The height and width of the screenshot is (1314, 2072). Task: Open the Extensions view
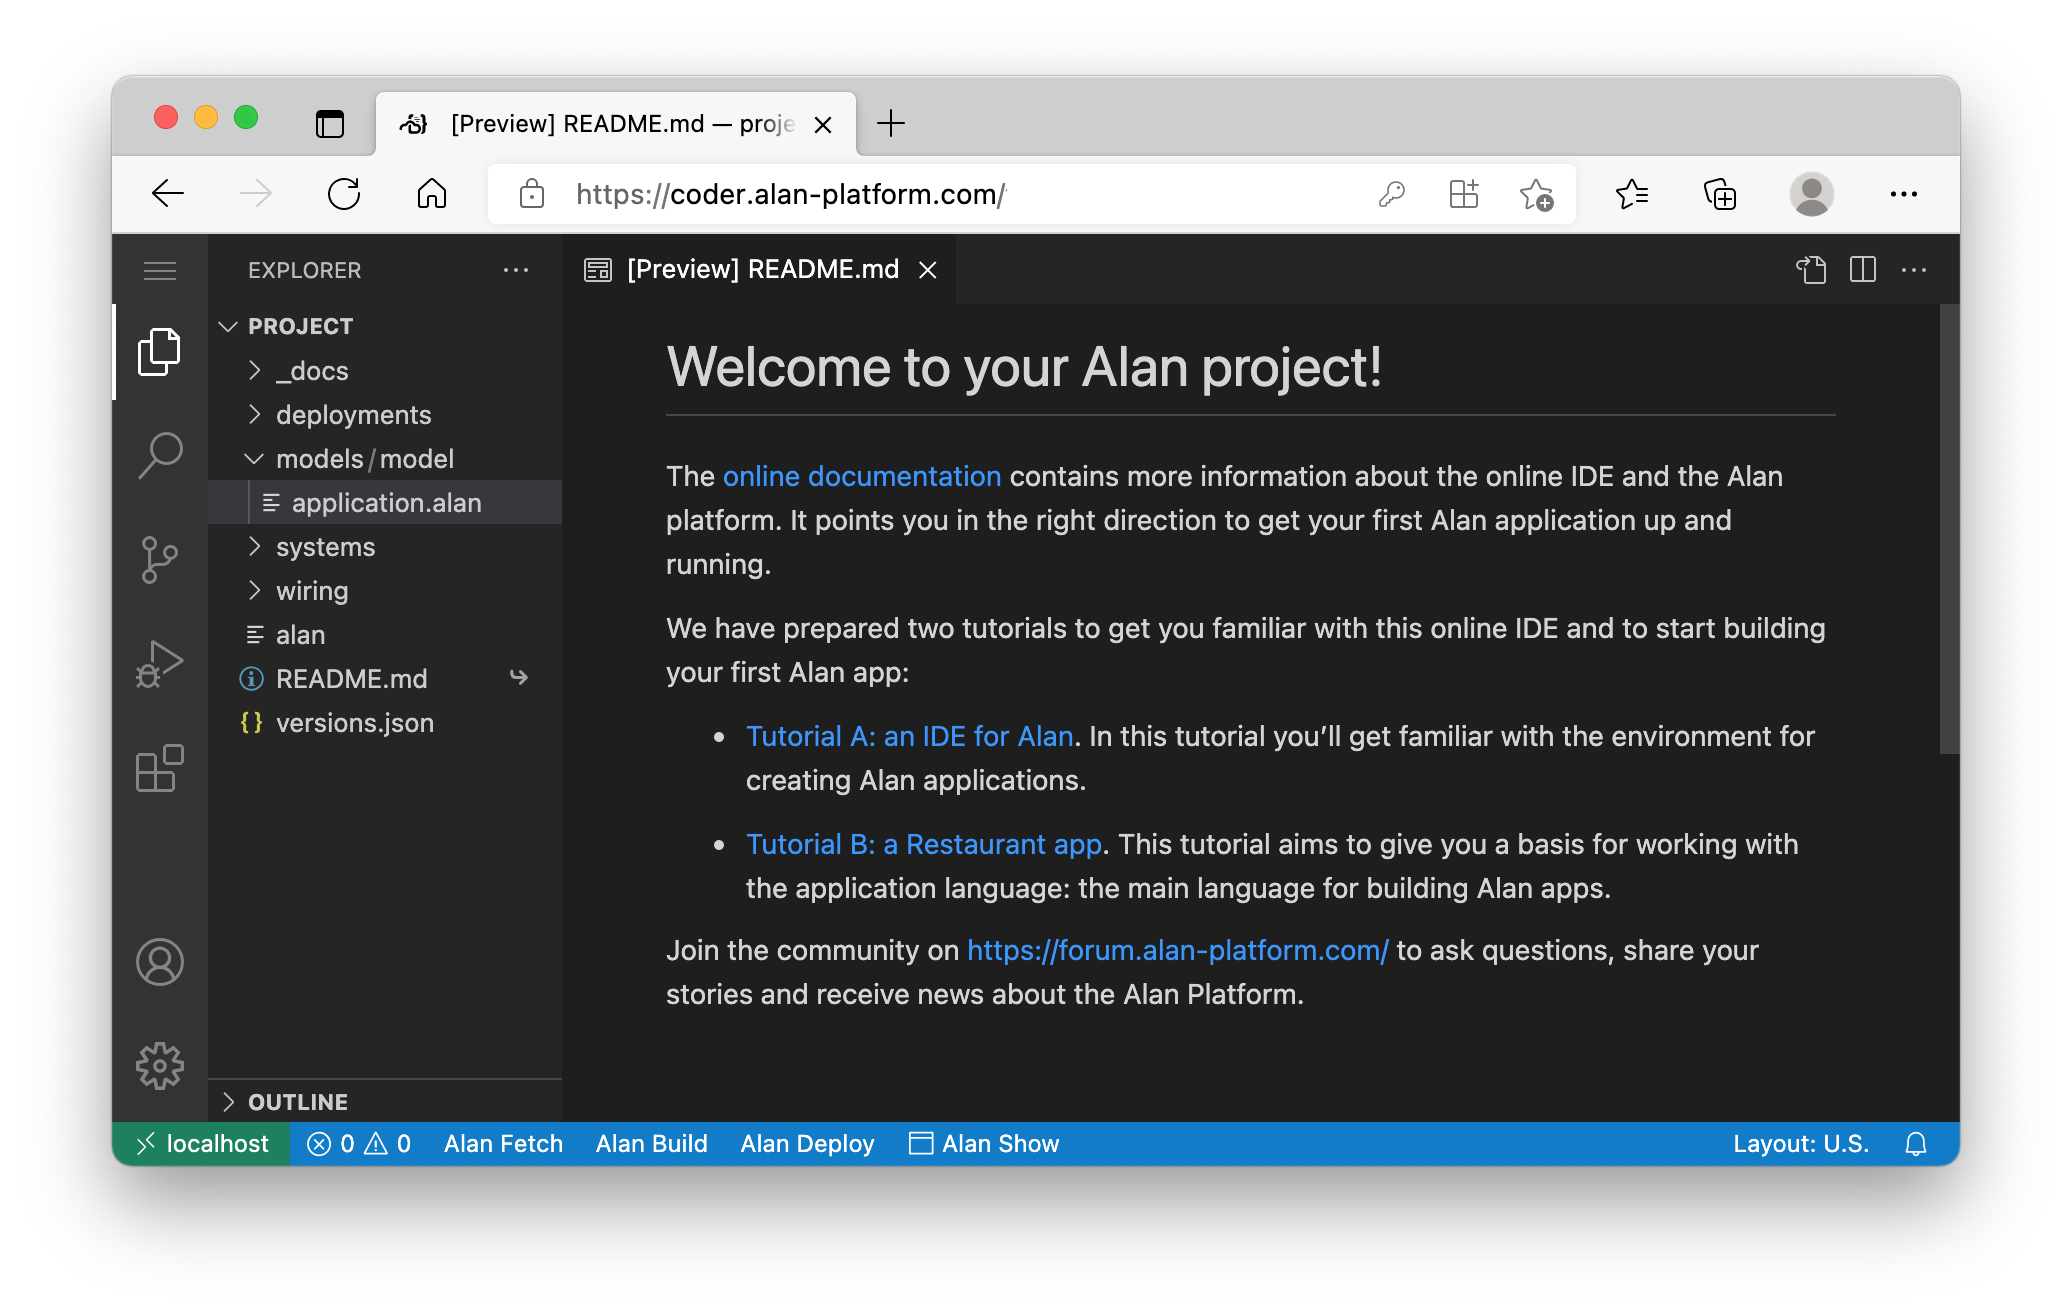159,768
